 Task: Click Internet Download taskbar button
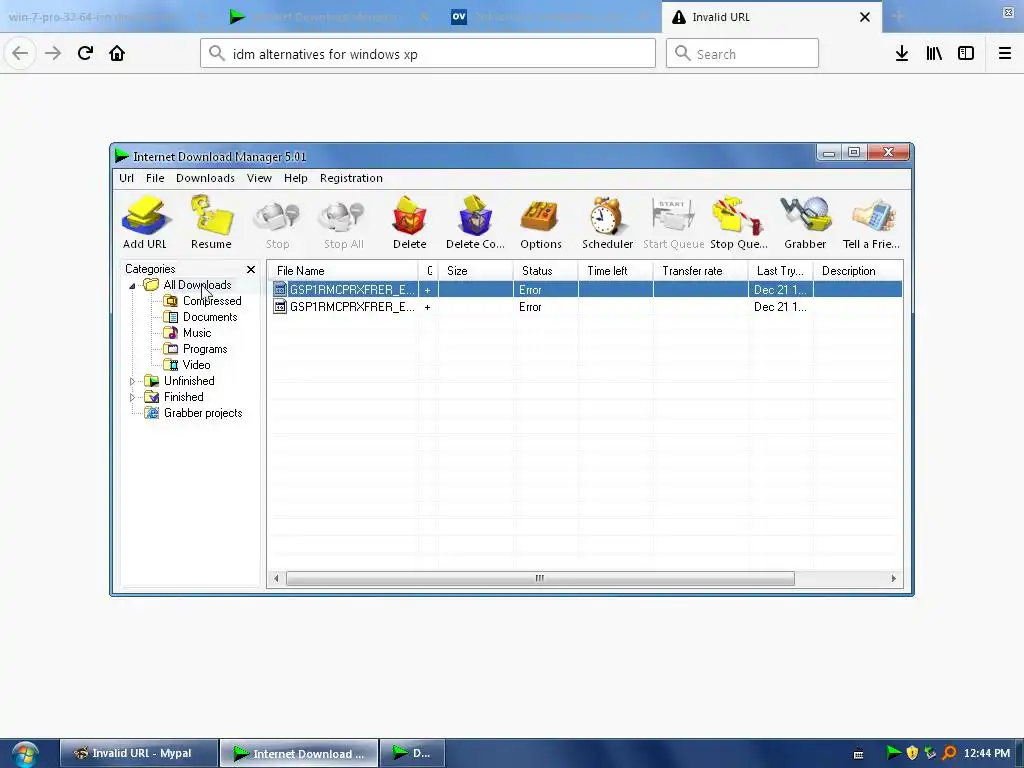(299, 753)
